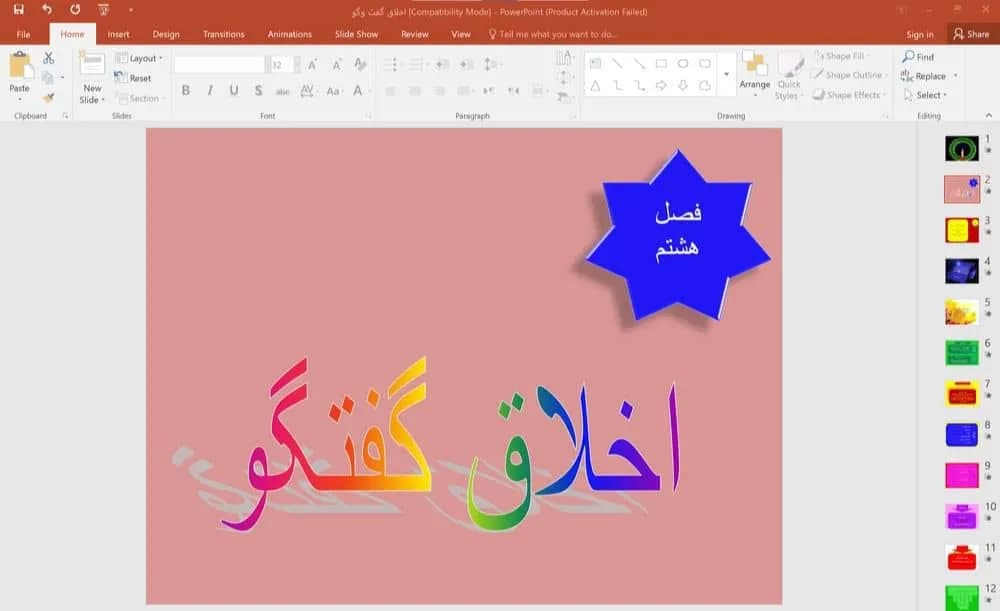The image size is (1000, 611).
Task: Increase font size with the larger A icon
Action: (x=312, y=64)
